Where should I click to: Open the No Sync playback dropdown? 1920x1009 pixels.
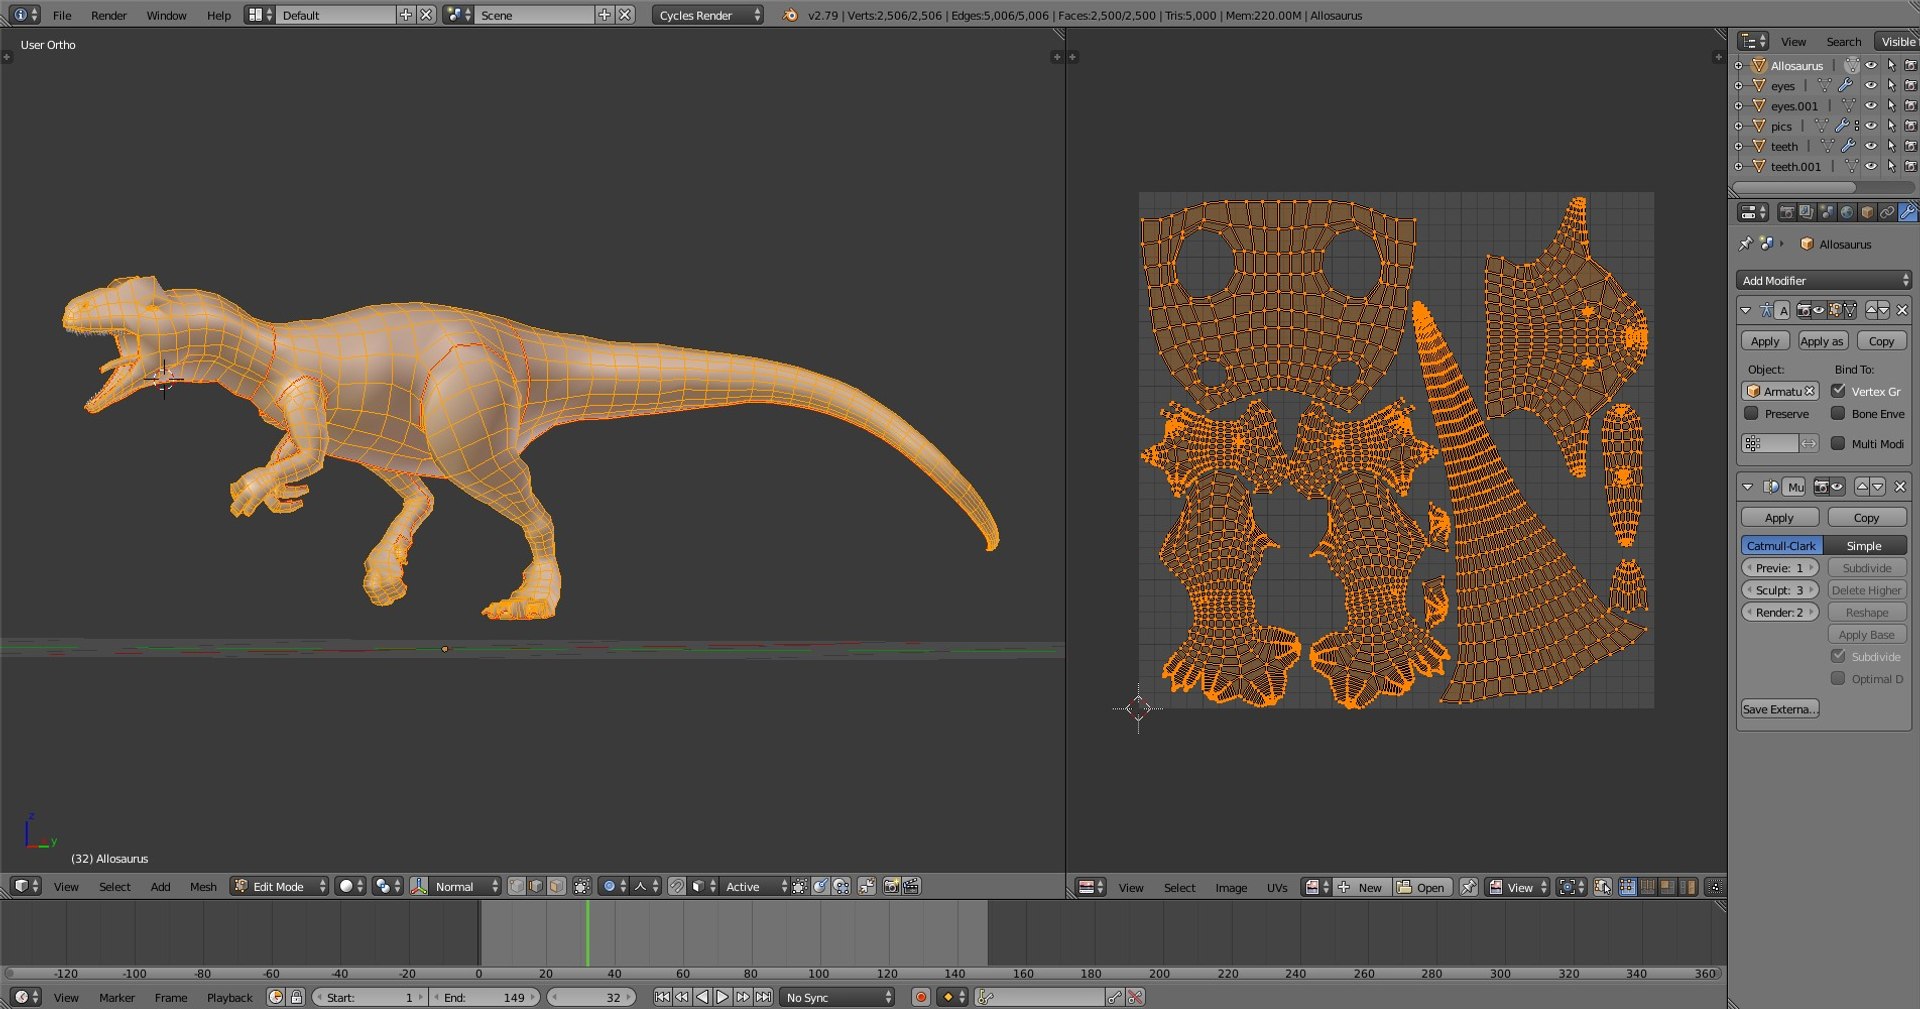[x=839, y=997]
